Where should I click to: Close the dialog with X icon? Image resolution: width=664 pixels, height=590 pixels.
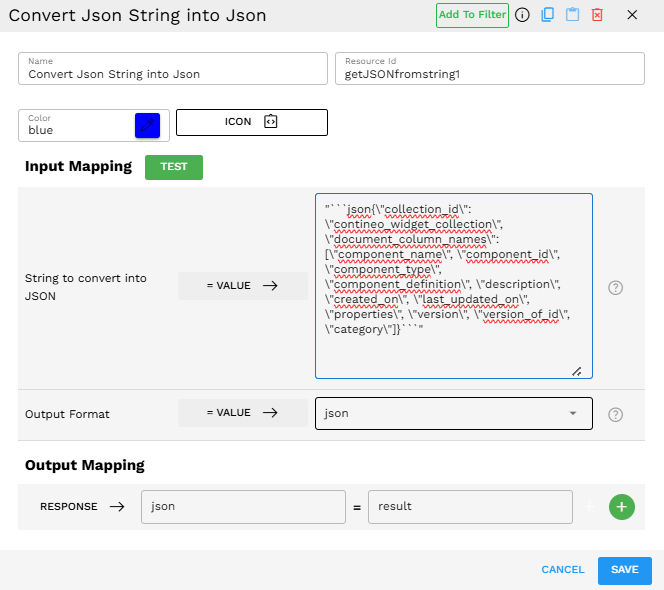632,15
